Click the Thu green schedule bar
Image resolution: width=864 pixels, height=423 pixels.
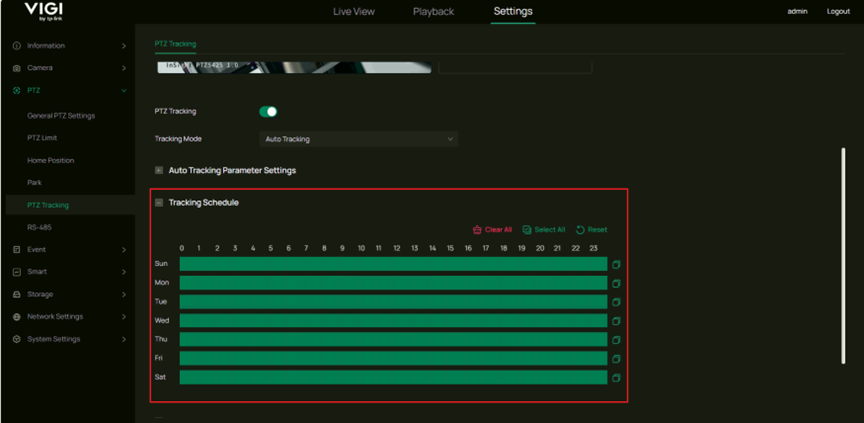(393, 339)
